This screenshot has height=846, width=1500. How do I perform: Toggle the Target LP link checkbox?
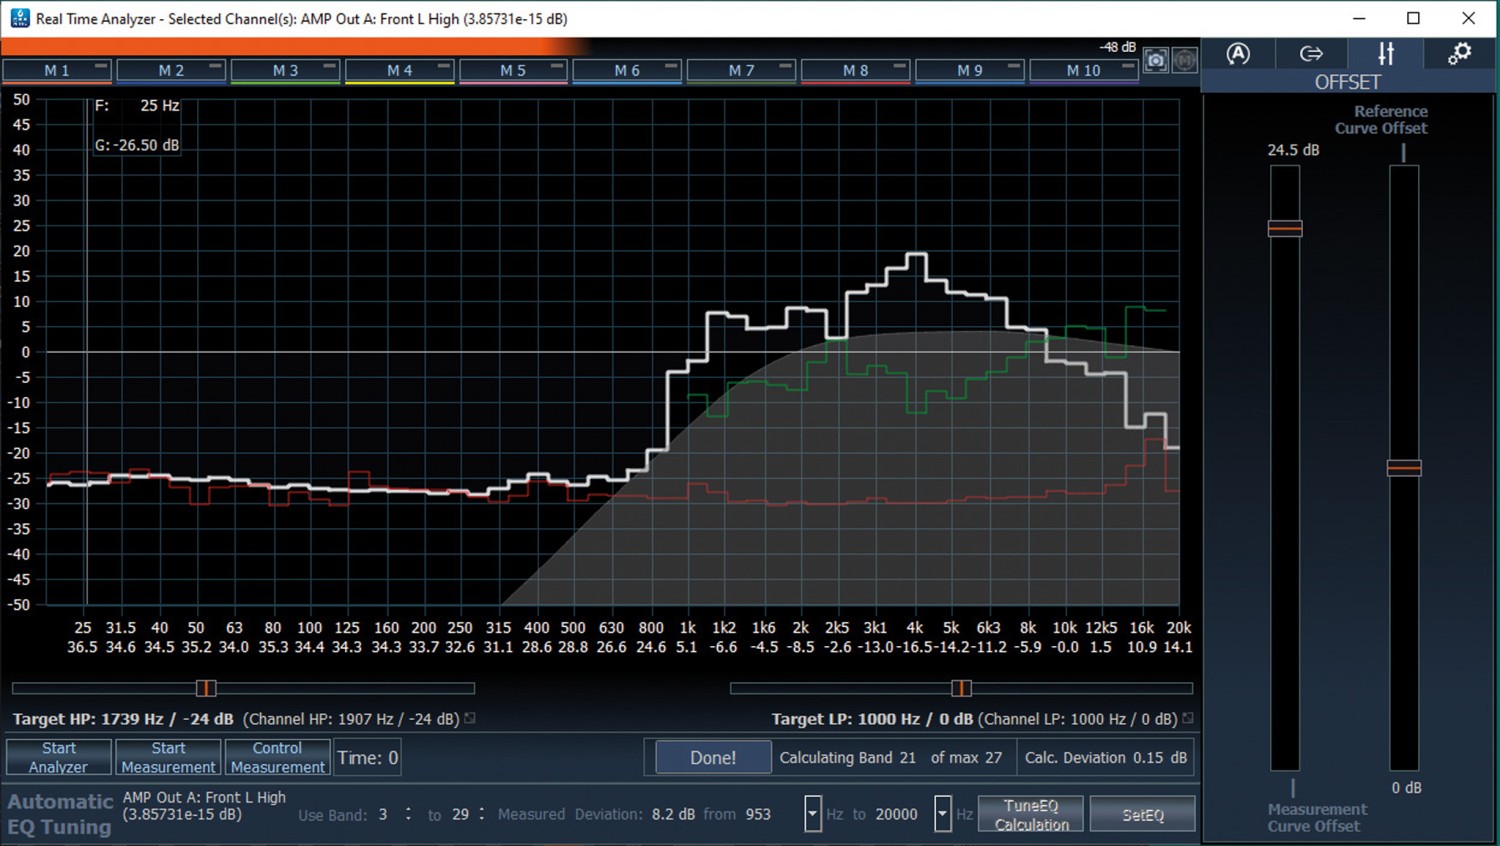[x=1188, y=718]
